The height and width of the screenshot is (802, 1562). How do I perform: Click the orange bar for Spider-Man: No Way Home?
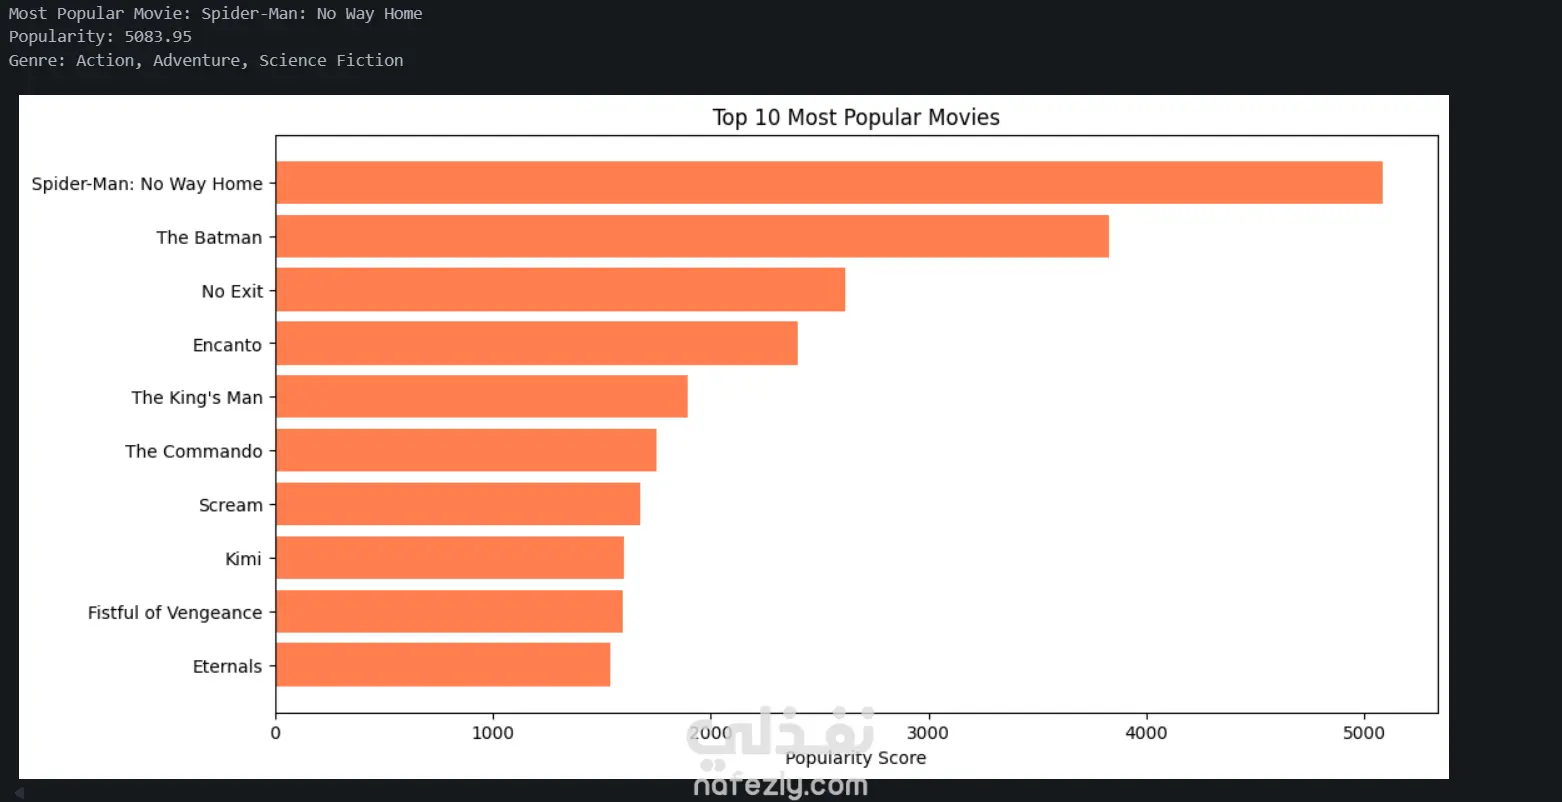point(829,183)
